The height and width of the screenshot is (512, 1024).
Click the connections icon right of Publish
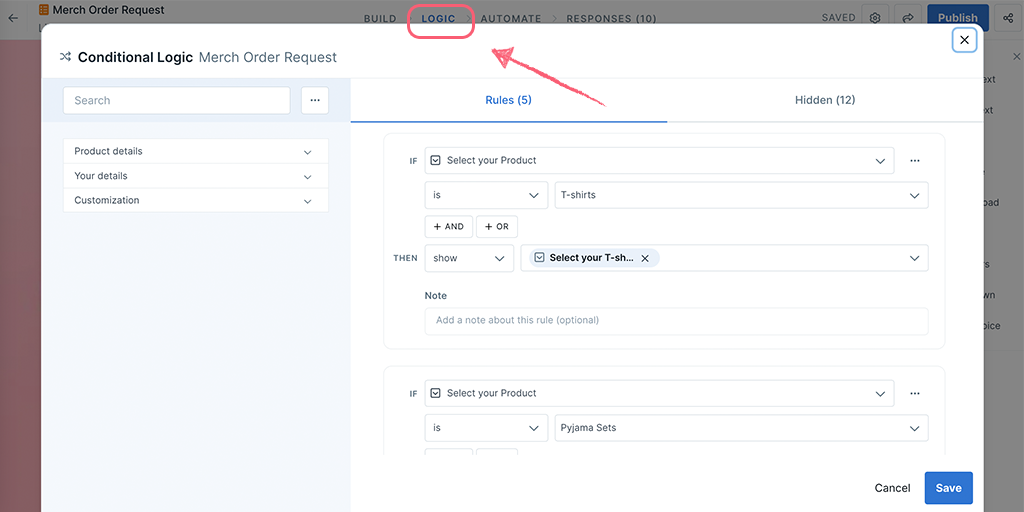[x=1008, y=18]
